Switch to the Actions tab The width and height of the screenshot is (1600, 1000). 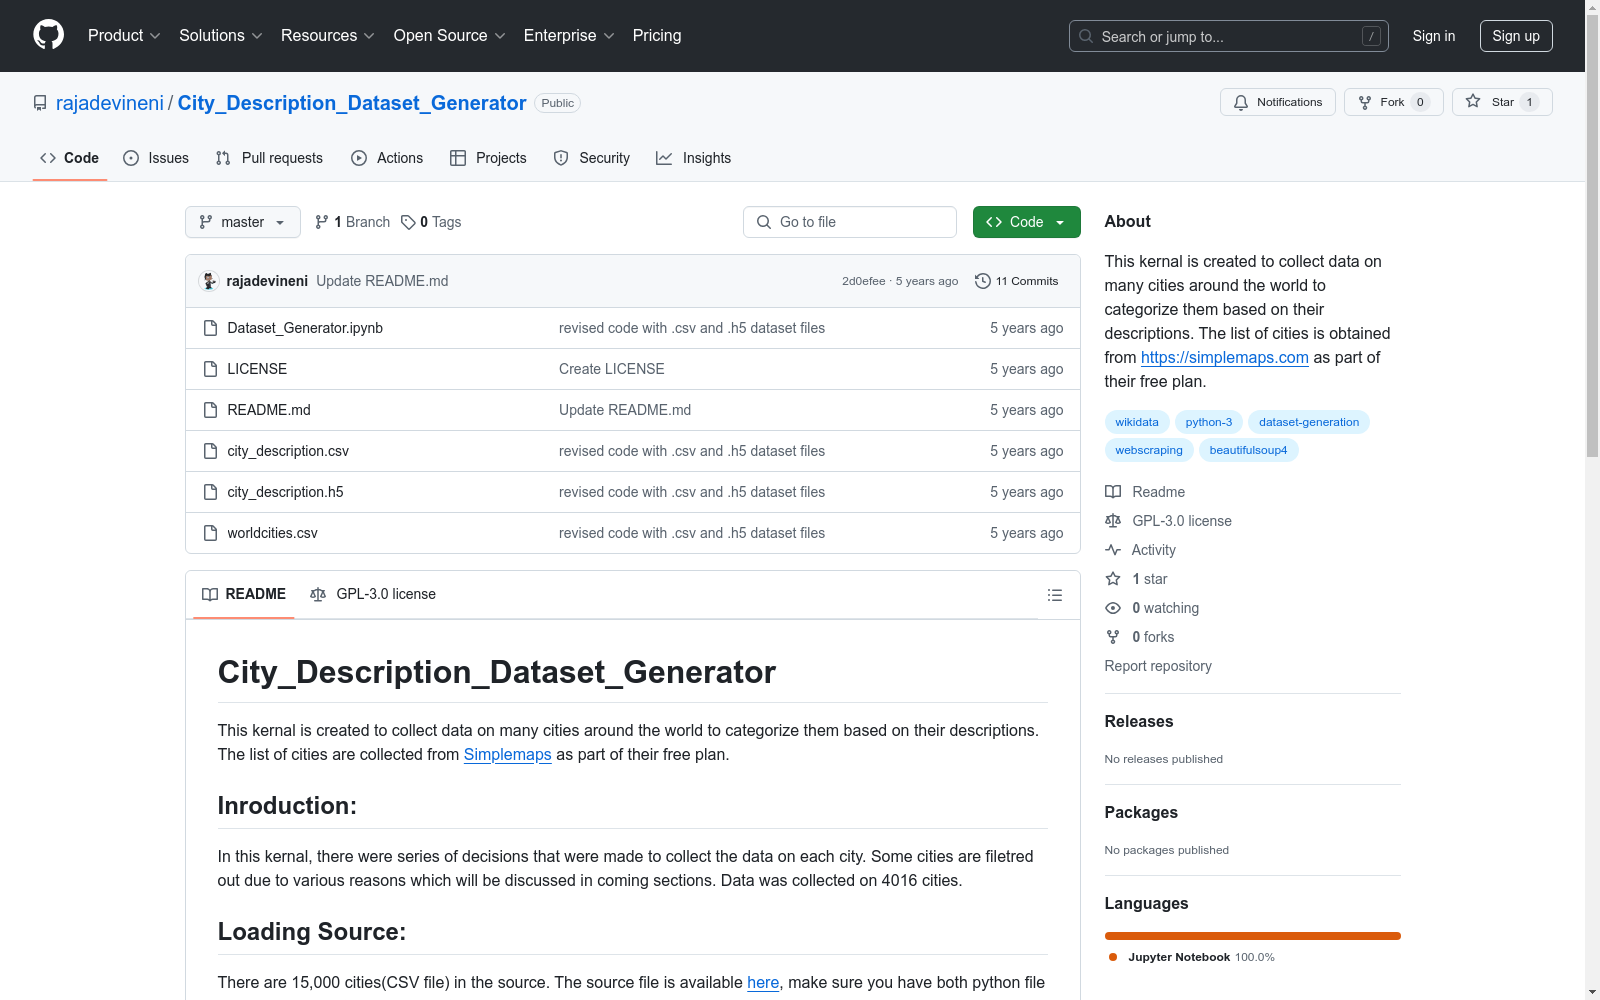click(387, 158)
